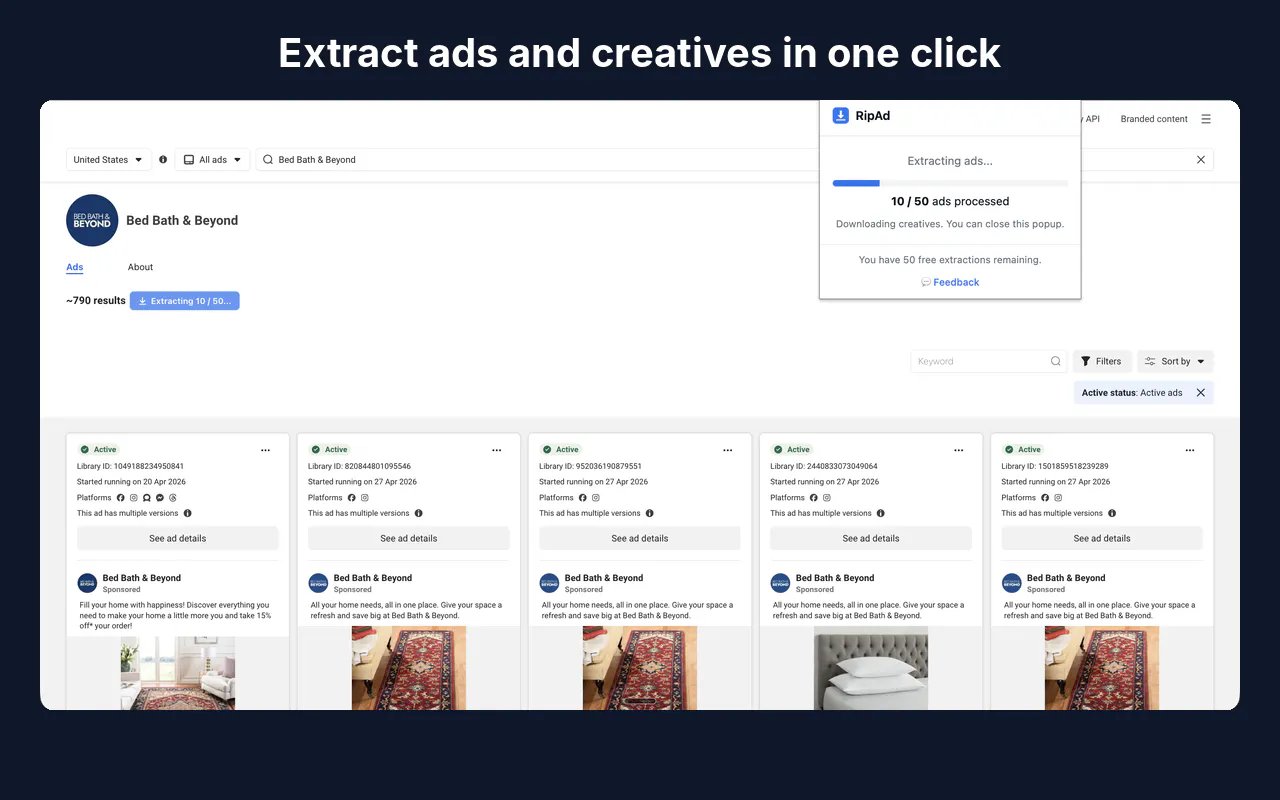Switch to the Ads tab
The image size is (1280, 800).
pos(75,267)
